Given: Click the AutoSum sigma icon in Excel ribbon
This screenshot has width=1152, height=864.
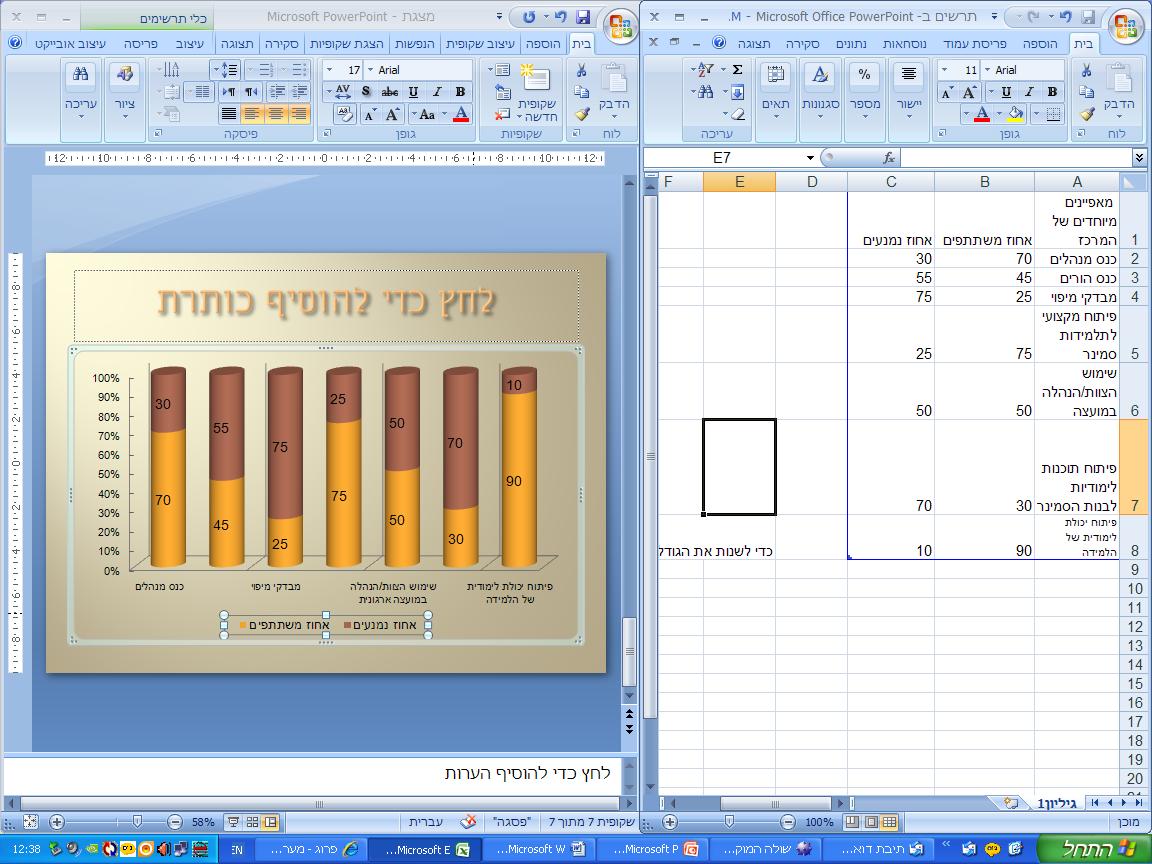Looking at the screenshot, I should pyautogui.click(x=737, y=70).
